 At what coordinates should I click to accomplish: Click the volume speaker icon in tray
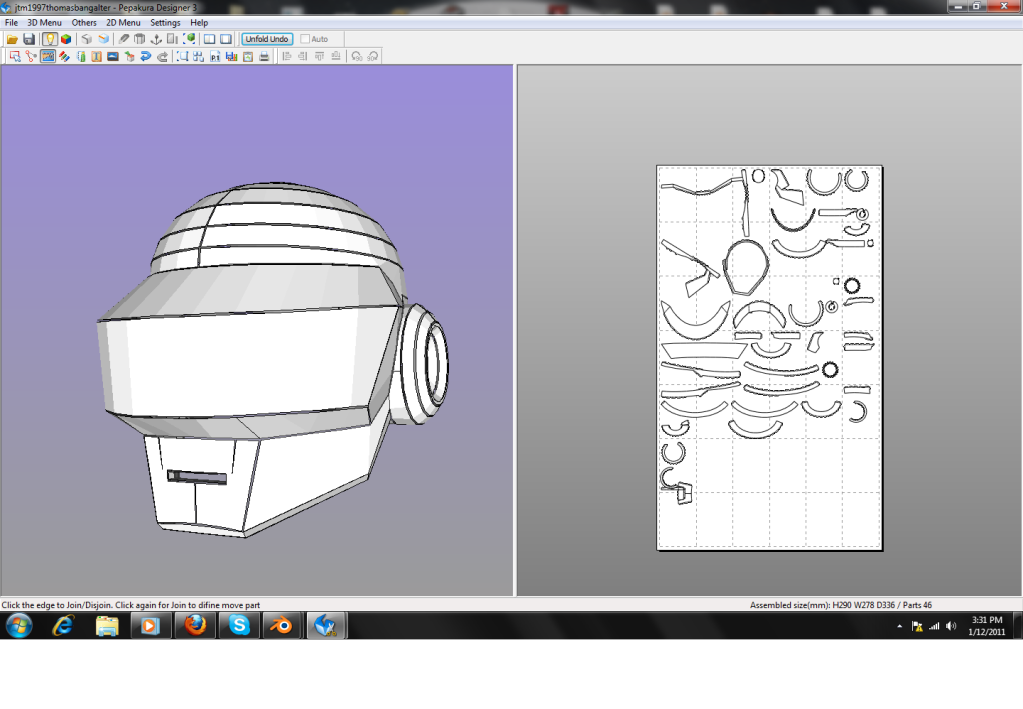point(950,626)
